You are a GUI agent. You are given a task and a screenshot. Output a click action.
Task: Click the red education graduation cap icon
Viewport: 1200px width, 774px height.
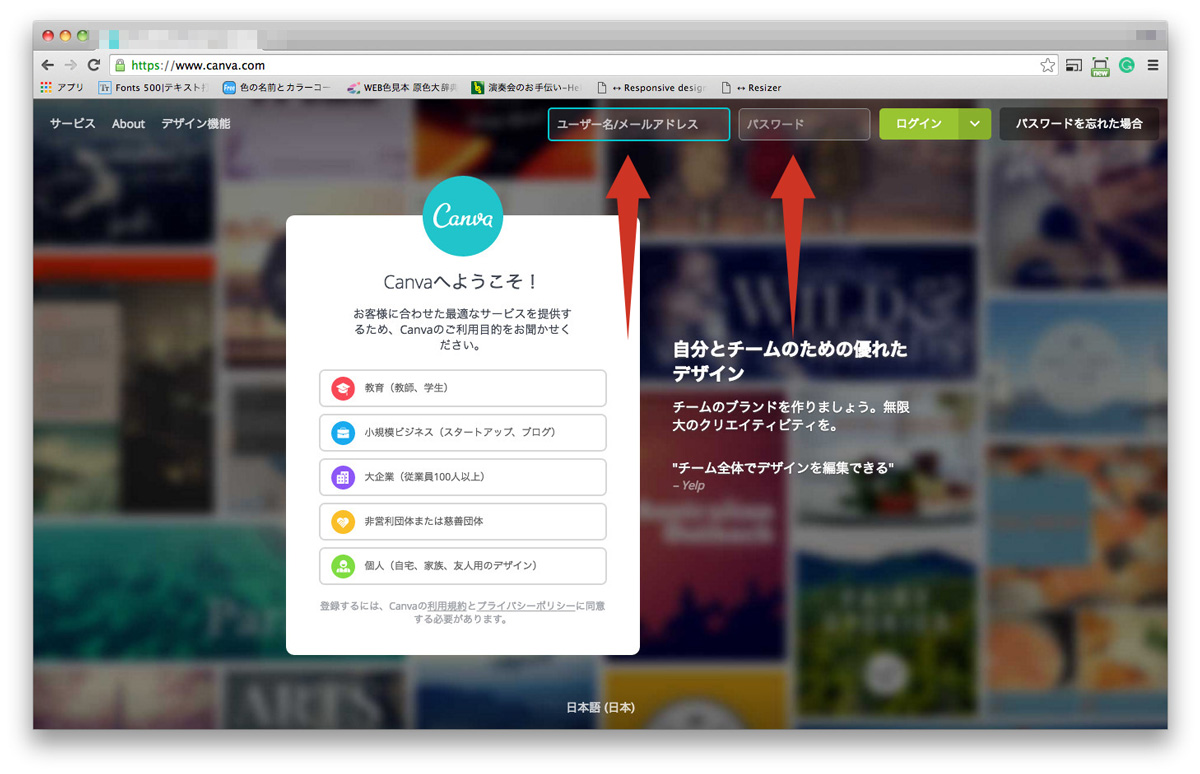click(x=343, y=388)
